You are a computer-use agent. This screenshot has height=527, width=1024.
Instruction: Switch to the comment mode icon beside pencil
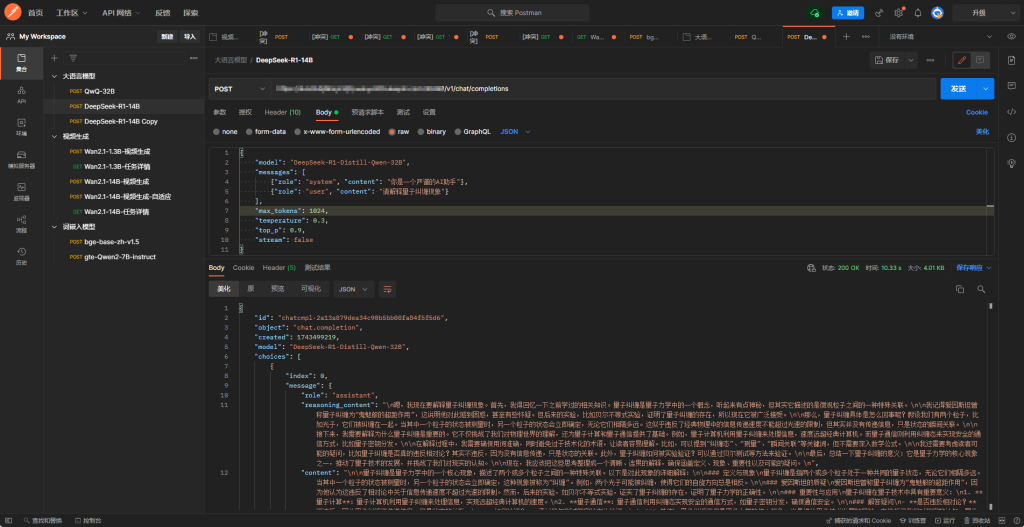(980, 60)
